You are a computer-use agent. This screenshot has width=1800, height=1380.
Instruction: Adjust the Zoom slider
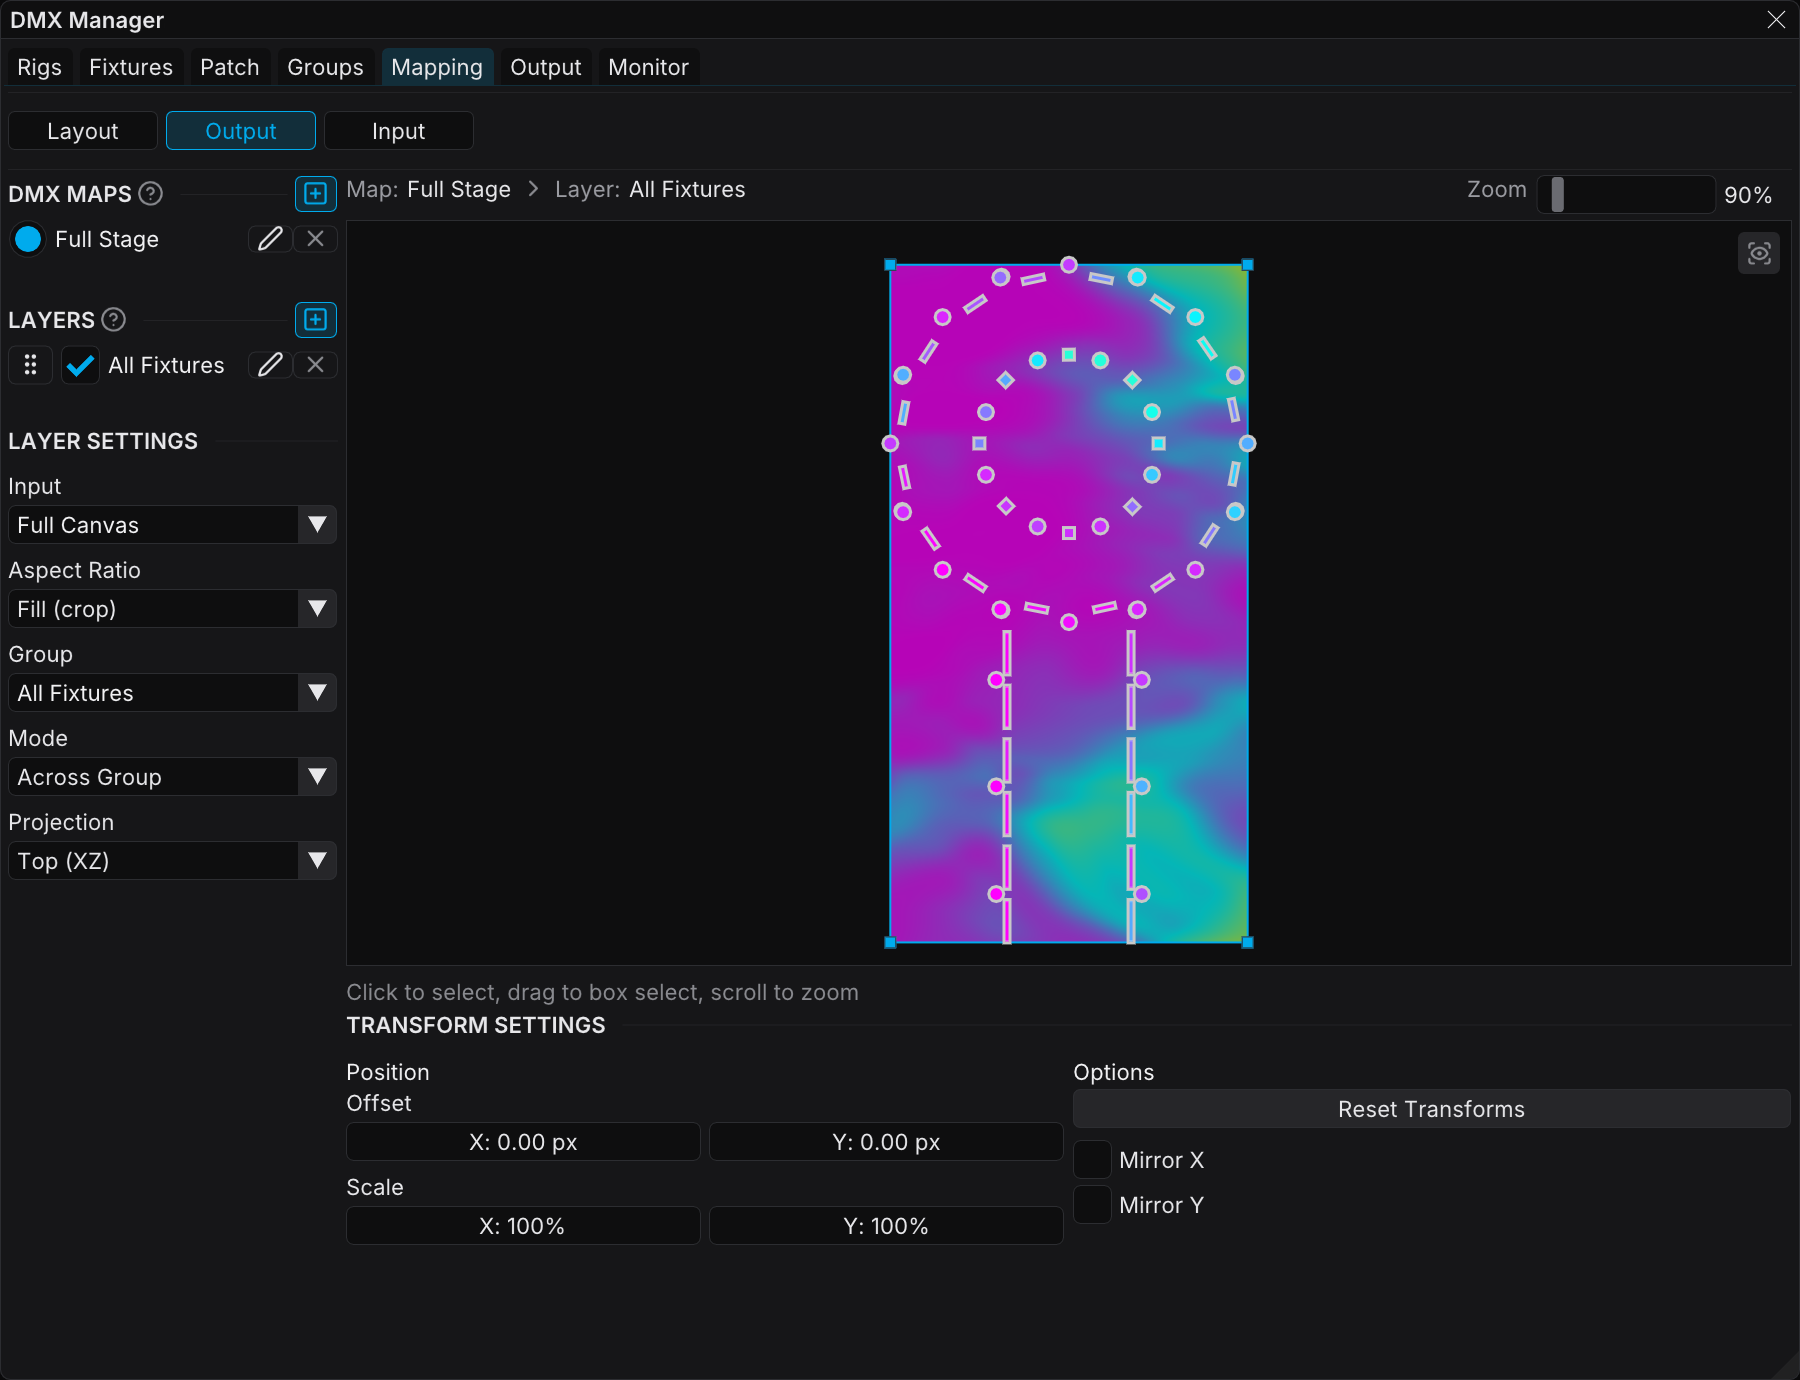1626,194
